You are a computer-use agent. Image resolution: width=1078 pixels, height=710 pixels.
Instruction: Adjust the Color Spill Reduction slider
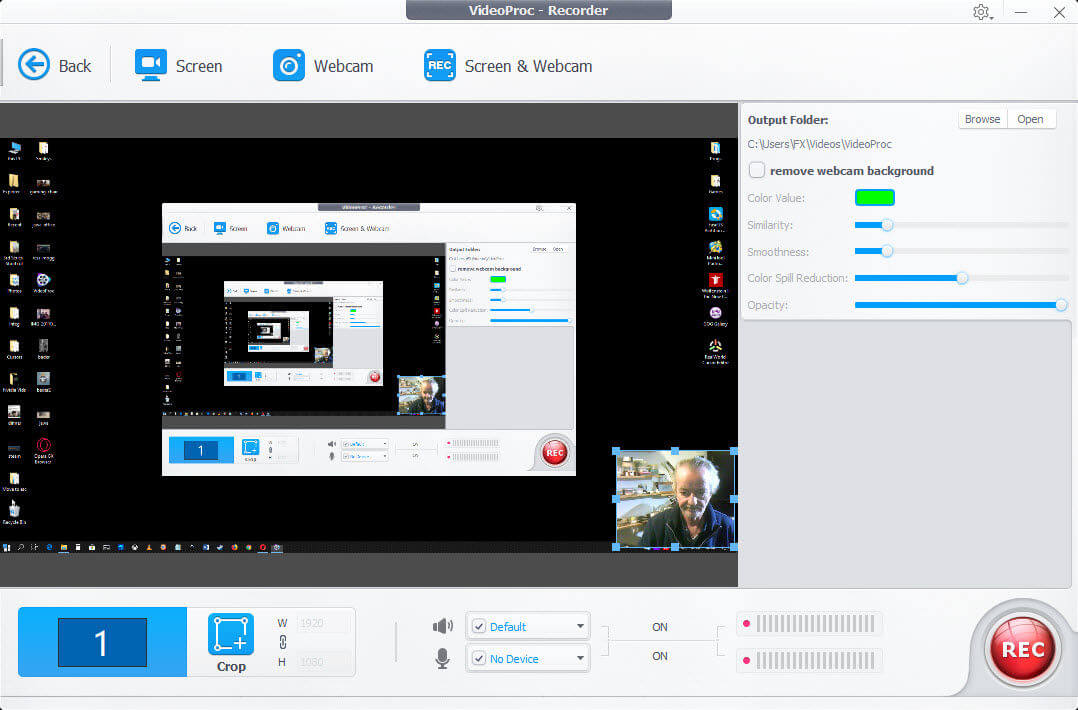coord(960,278)
